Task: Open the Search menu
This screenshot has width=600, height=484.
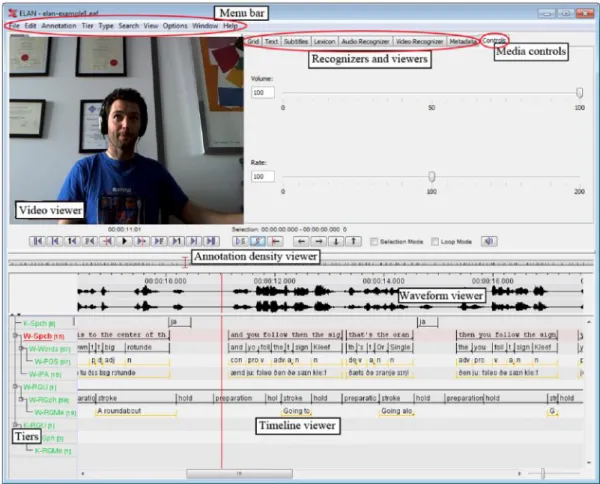Action: pyautogui.click(x=129, y=26)
